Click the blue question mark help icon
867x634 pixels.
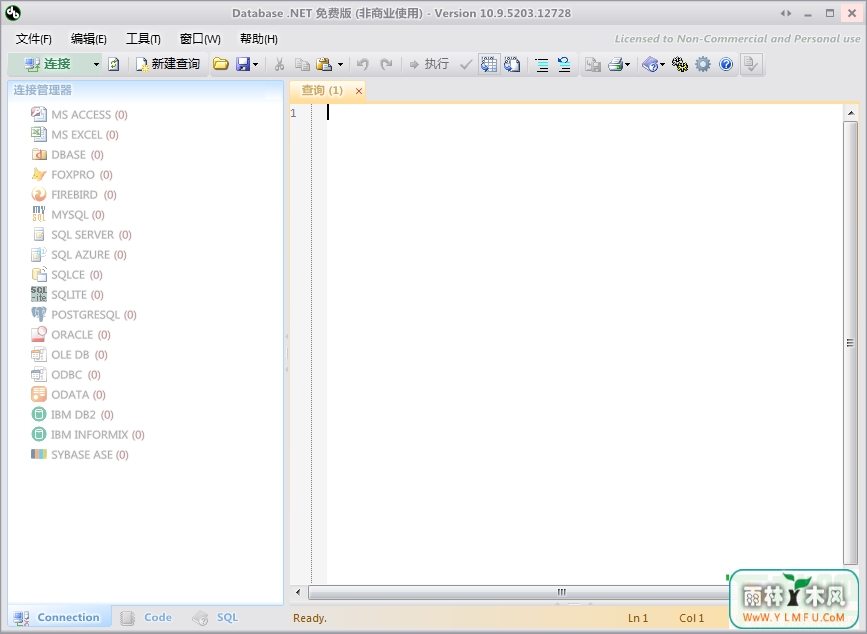[726, 65]
